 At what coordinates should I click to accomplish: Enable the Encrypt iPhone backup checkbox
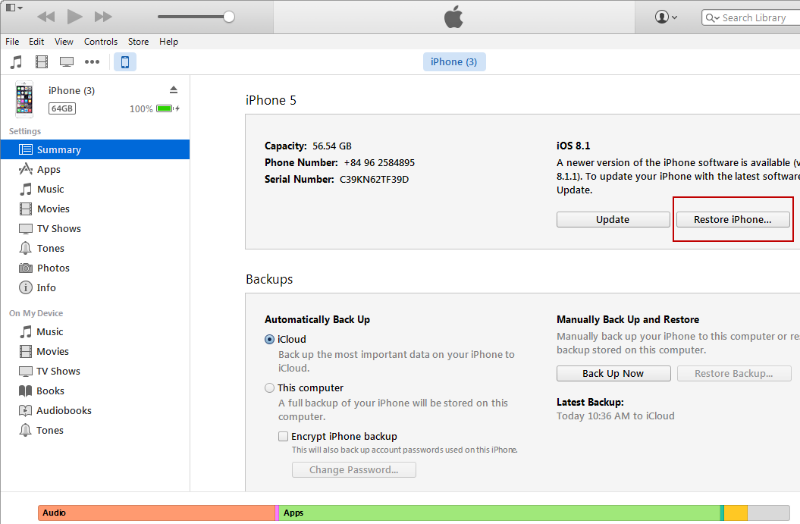(283, 436)
